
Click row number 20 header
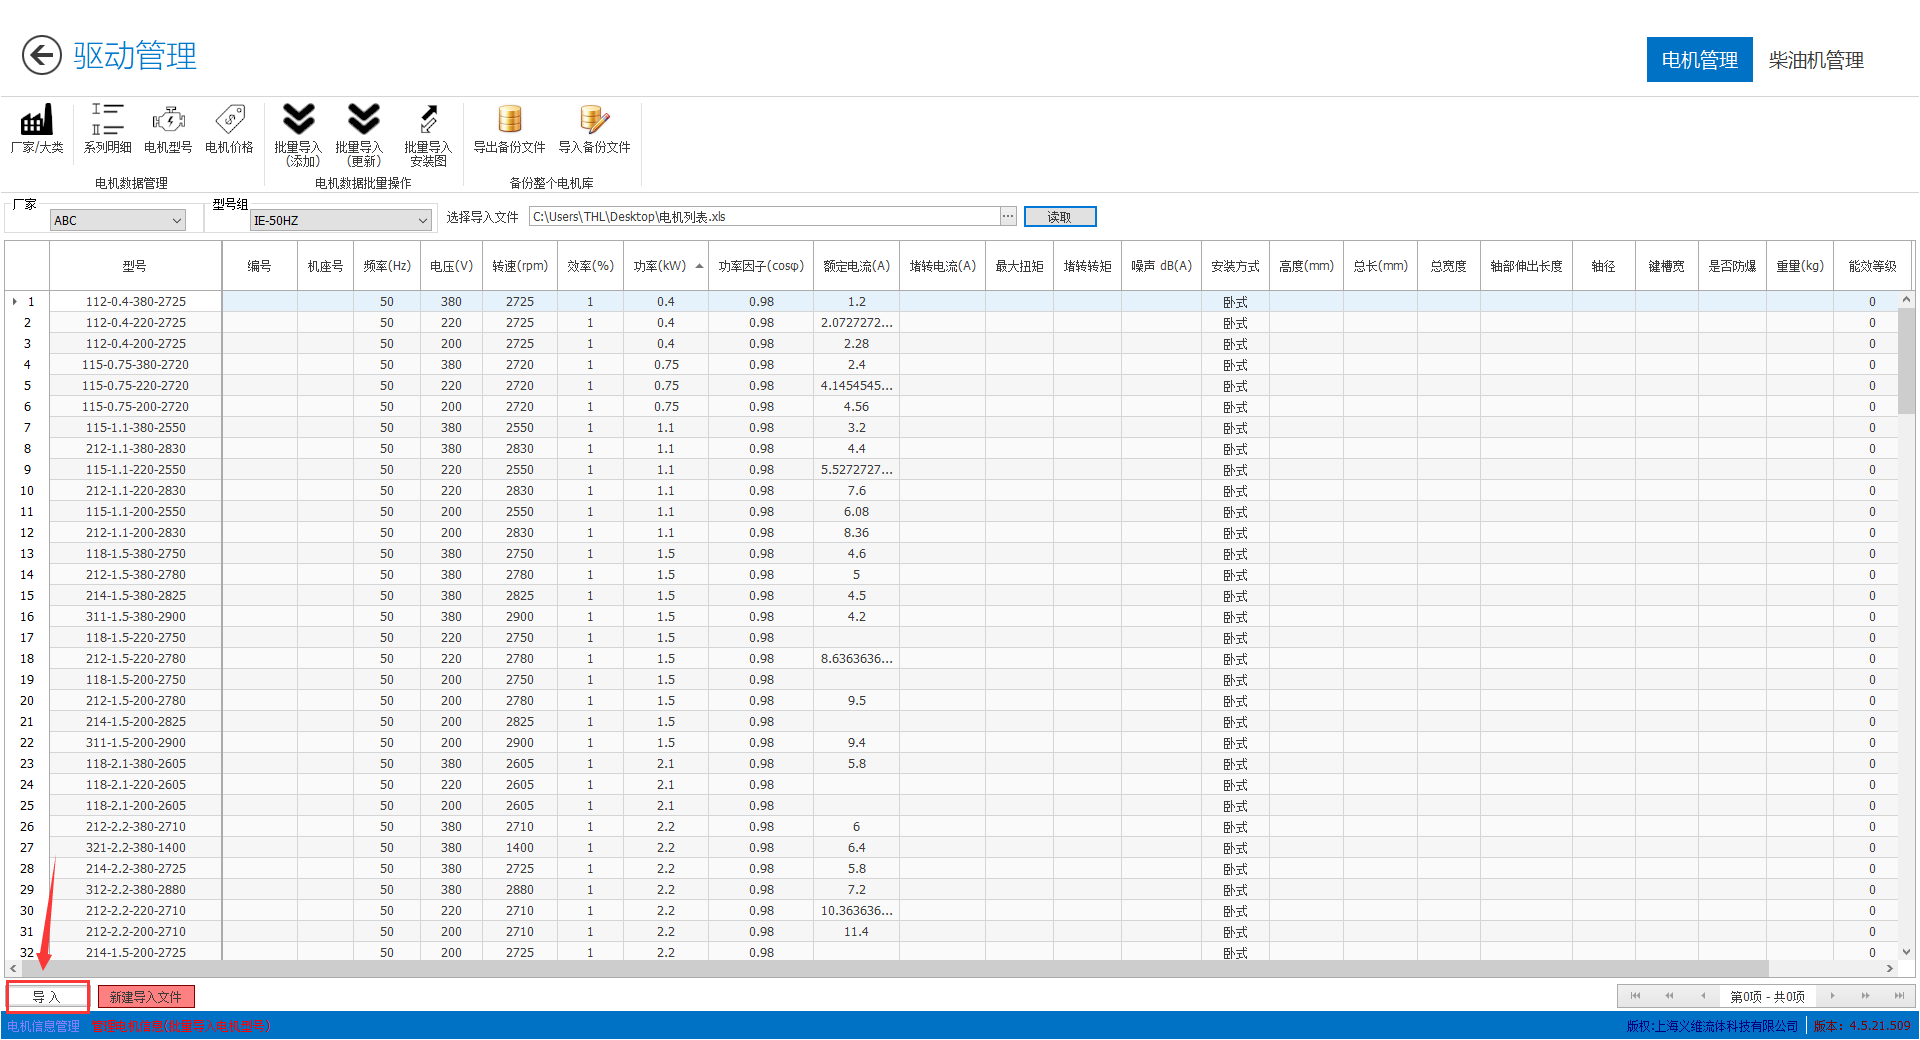click(27, 700)
